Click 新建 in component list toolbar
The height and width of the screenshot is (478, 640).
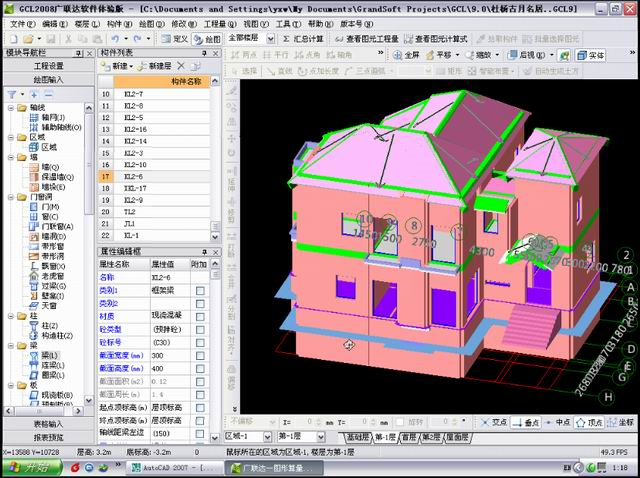(116, 66)
